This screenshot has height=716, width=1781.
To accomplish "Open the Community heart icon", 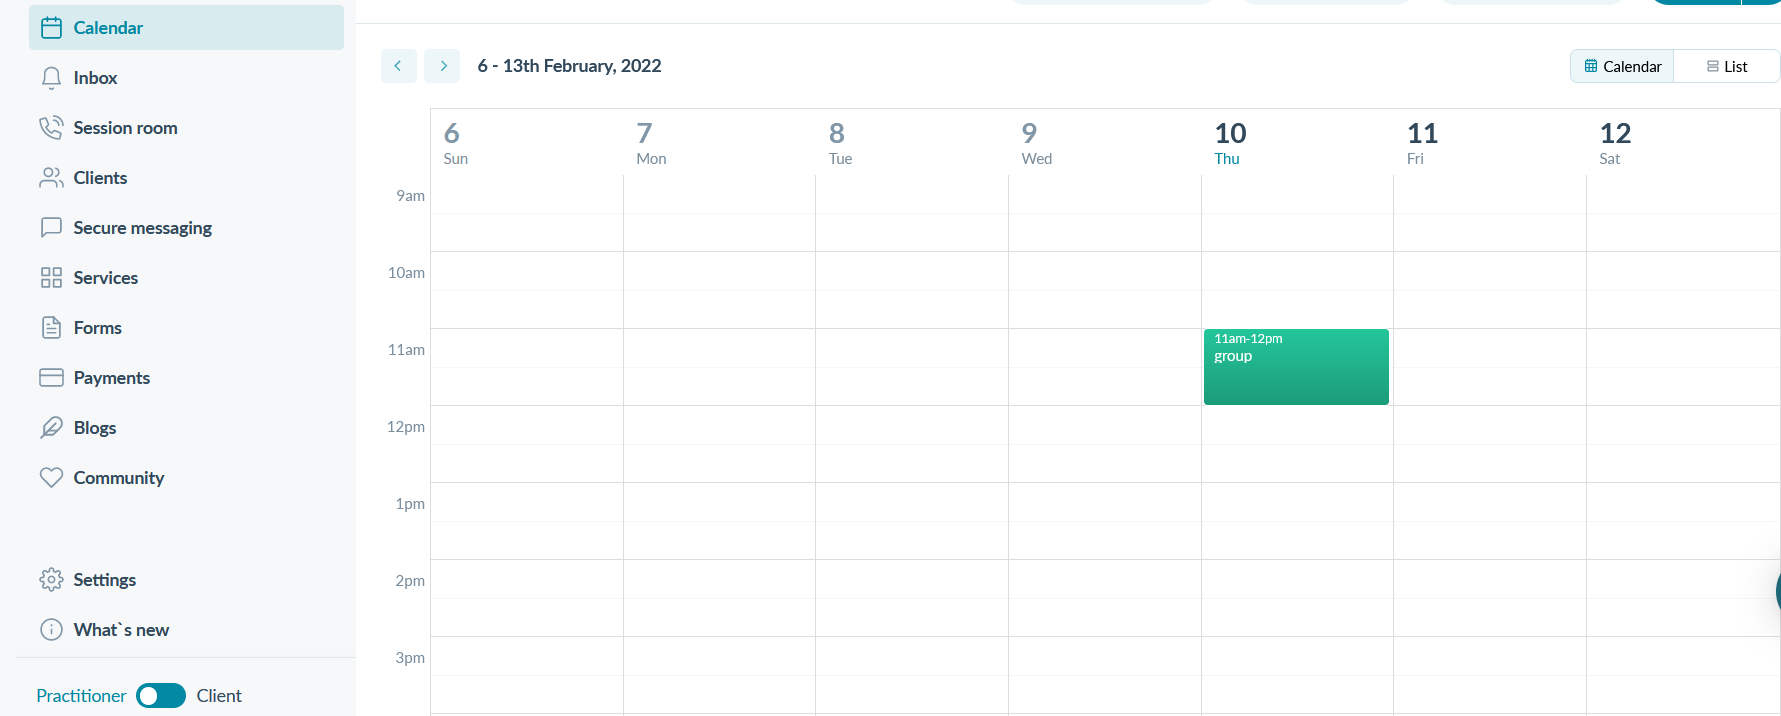I will click(51, 477).
